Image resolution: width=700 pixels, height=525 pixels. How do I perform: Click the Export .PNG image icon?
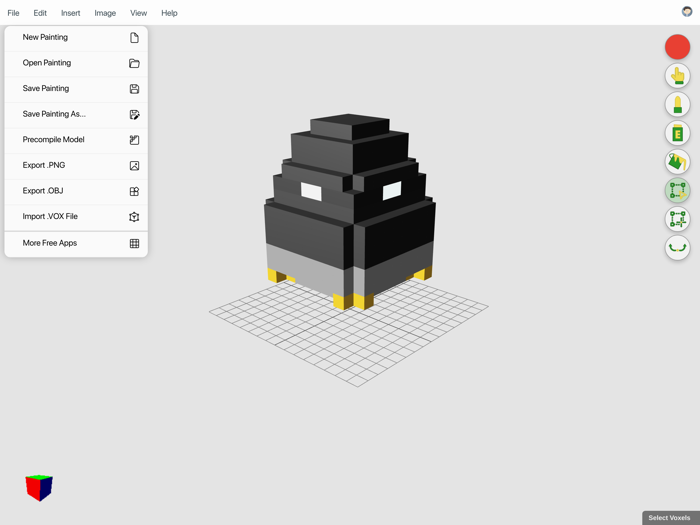point(134,166)
